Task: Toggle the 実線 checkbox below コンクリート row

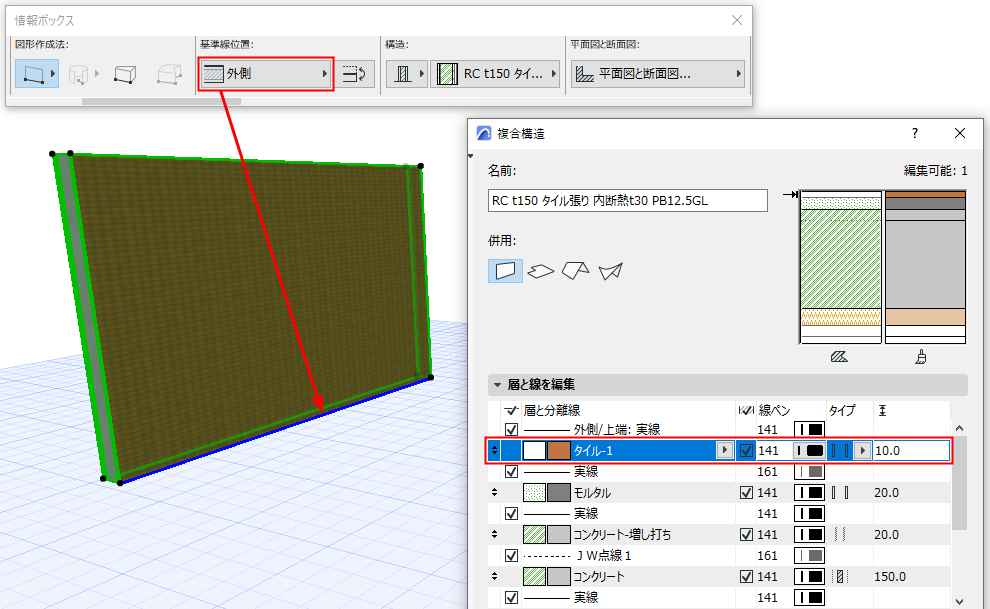Action: point(511,597)
